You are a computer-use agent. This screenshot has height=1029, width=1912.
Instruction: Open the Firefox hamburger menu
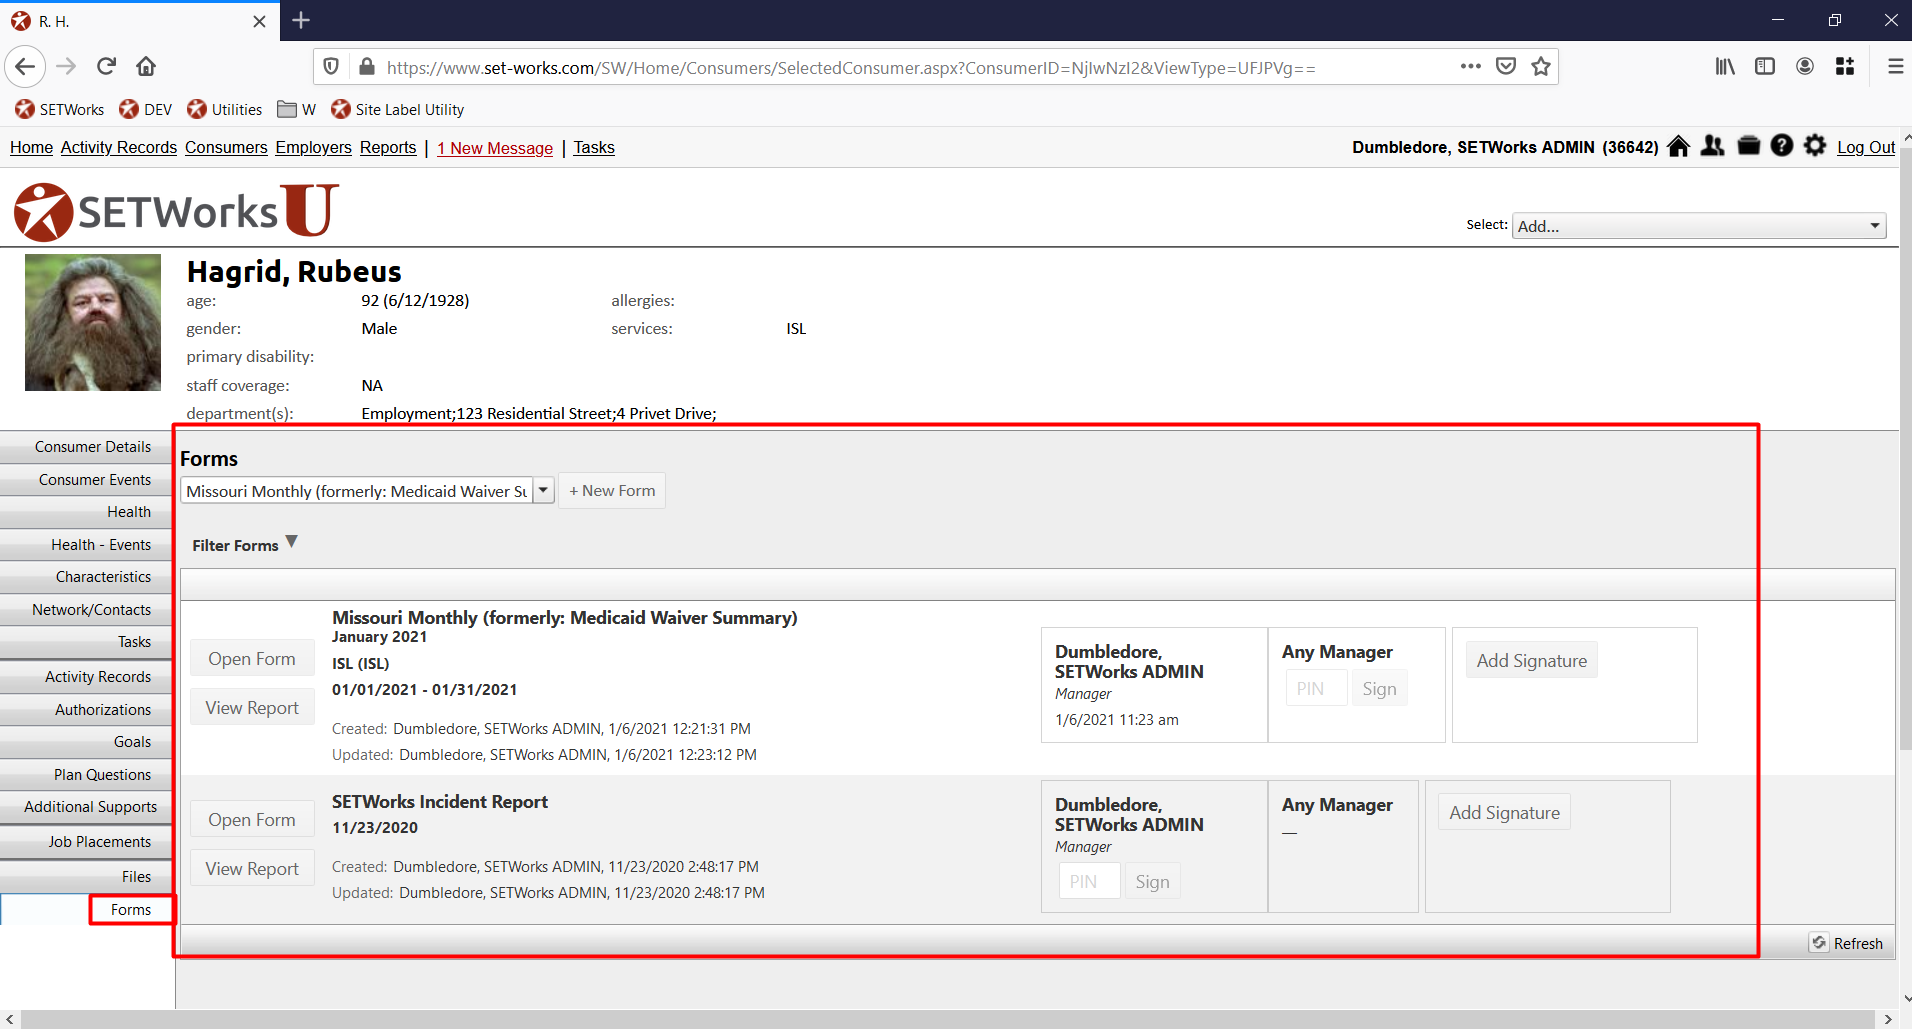(x=1895, y=67)
